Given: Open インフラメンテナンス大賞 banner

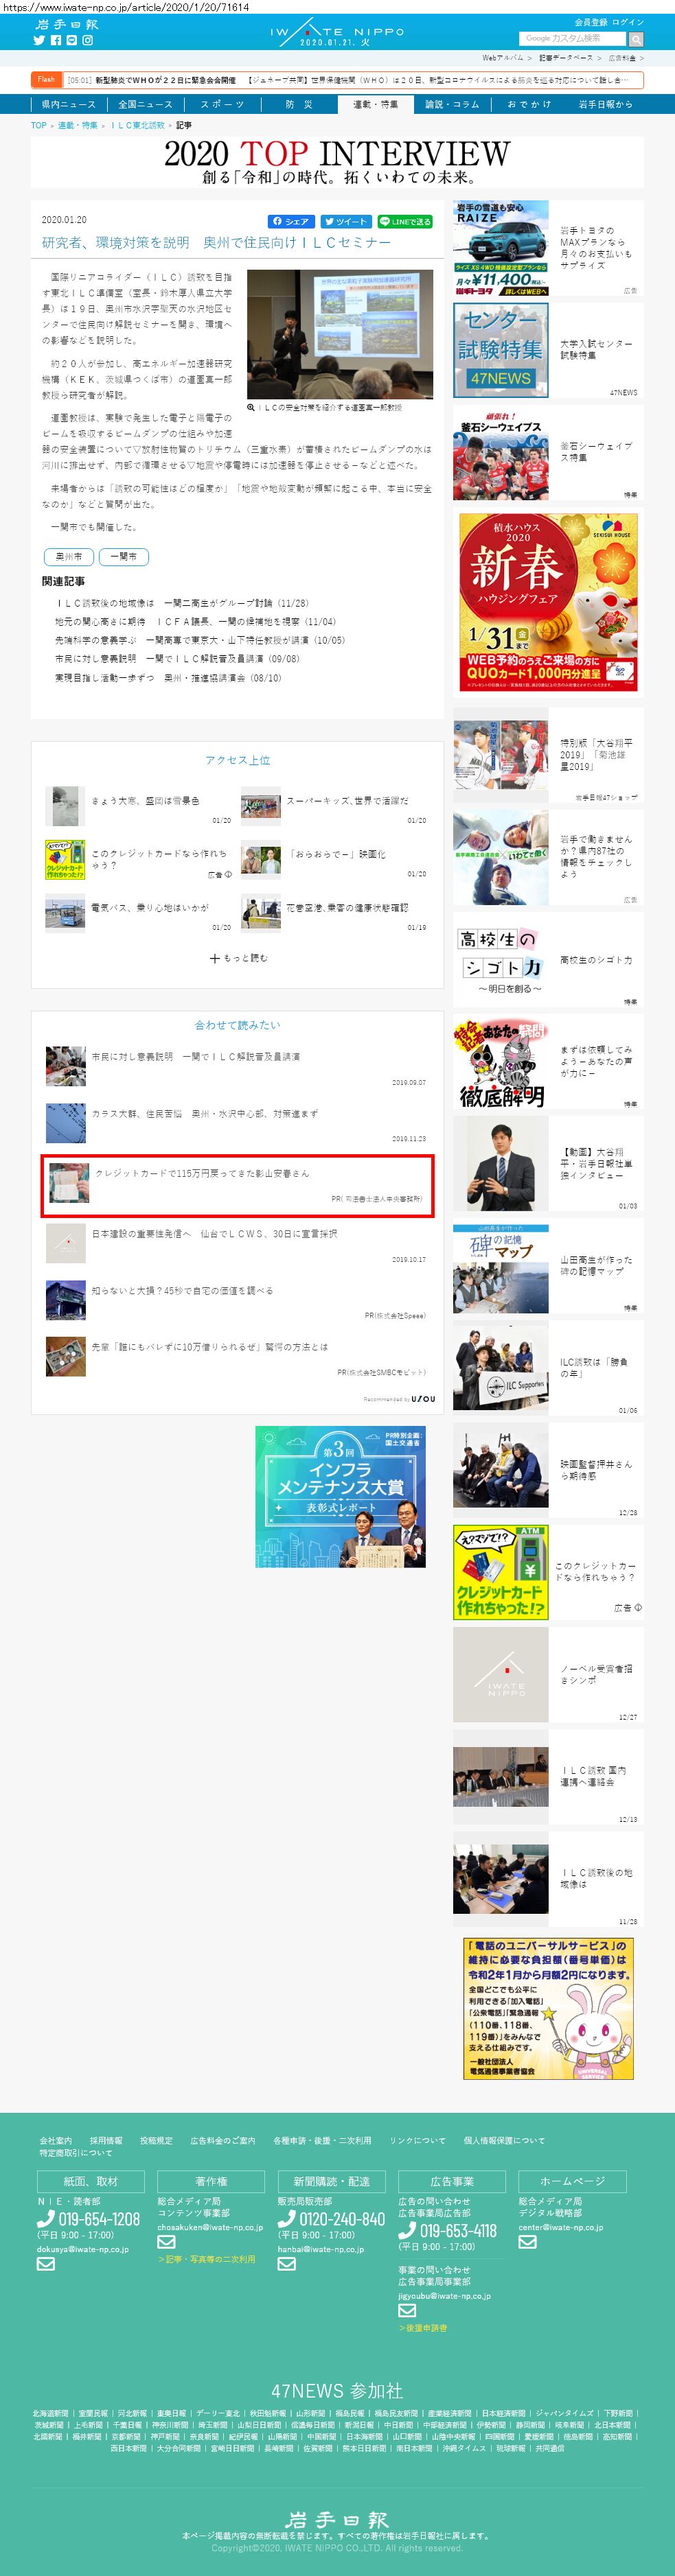Looking at the screenshot, I should (x=340, y=1496).
